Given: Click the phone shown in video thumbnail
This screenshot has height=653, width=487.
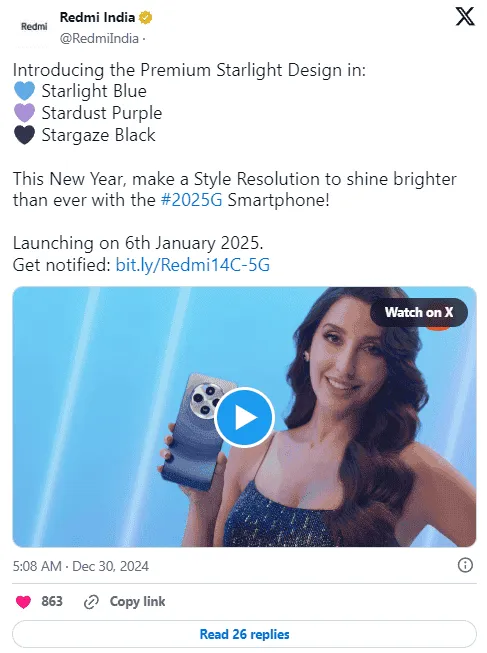Looking at the screenshot, I should coord(194,431).
